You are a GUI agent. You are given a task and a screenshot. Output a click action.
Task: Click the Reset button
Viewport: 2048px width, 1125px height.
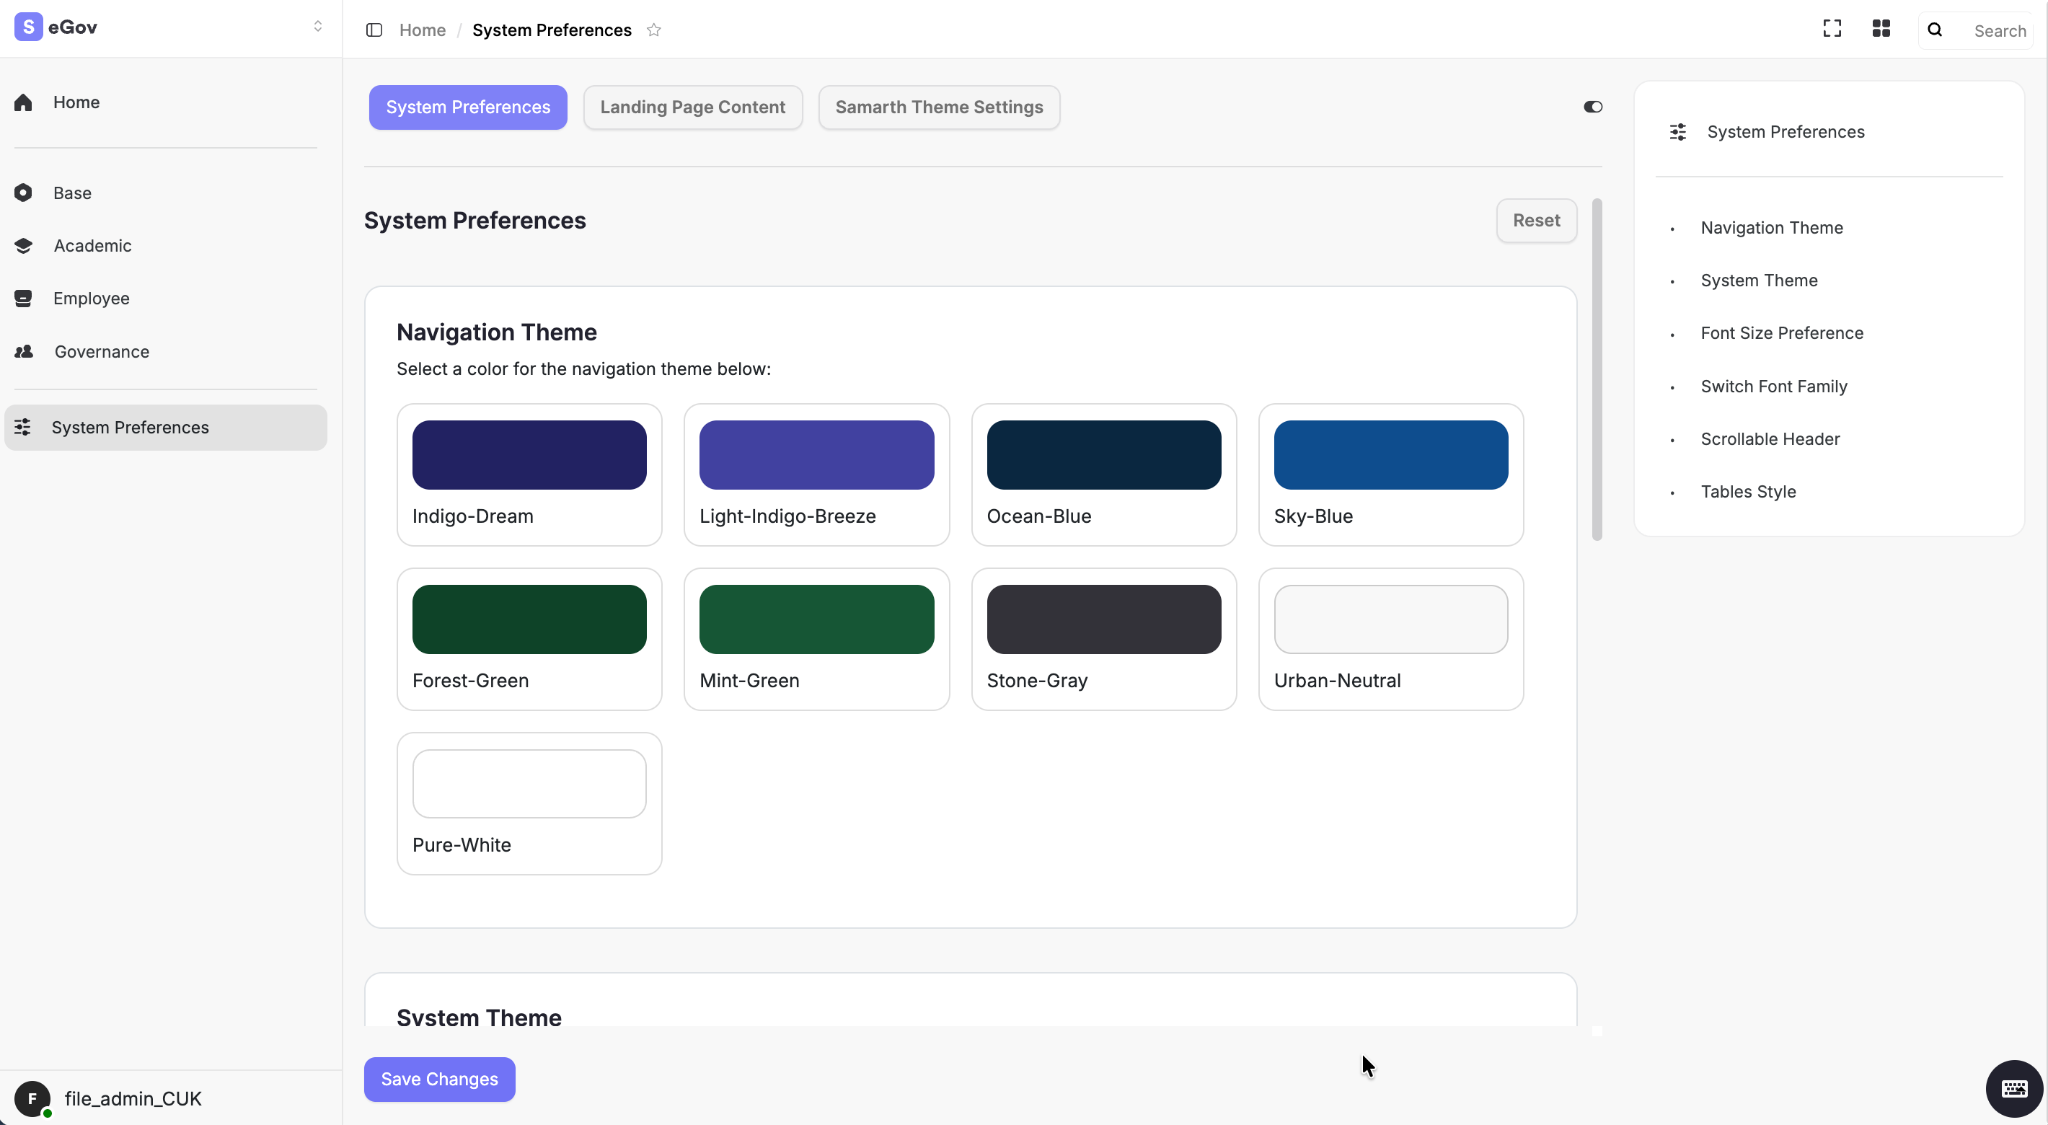pyautogui.click(x=1536, y=221)
